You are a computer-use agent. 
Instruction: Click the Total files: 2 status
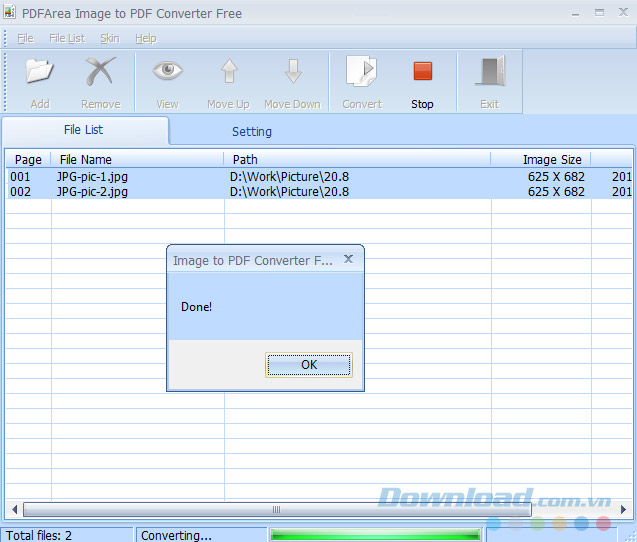click(39, 535)
